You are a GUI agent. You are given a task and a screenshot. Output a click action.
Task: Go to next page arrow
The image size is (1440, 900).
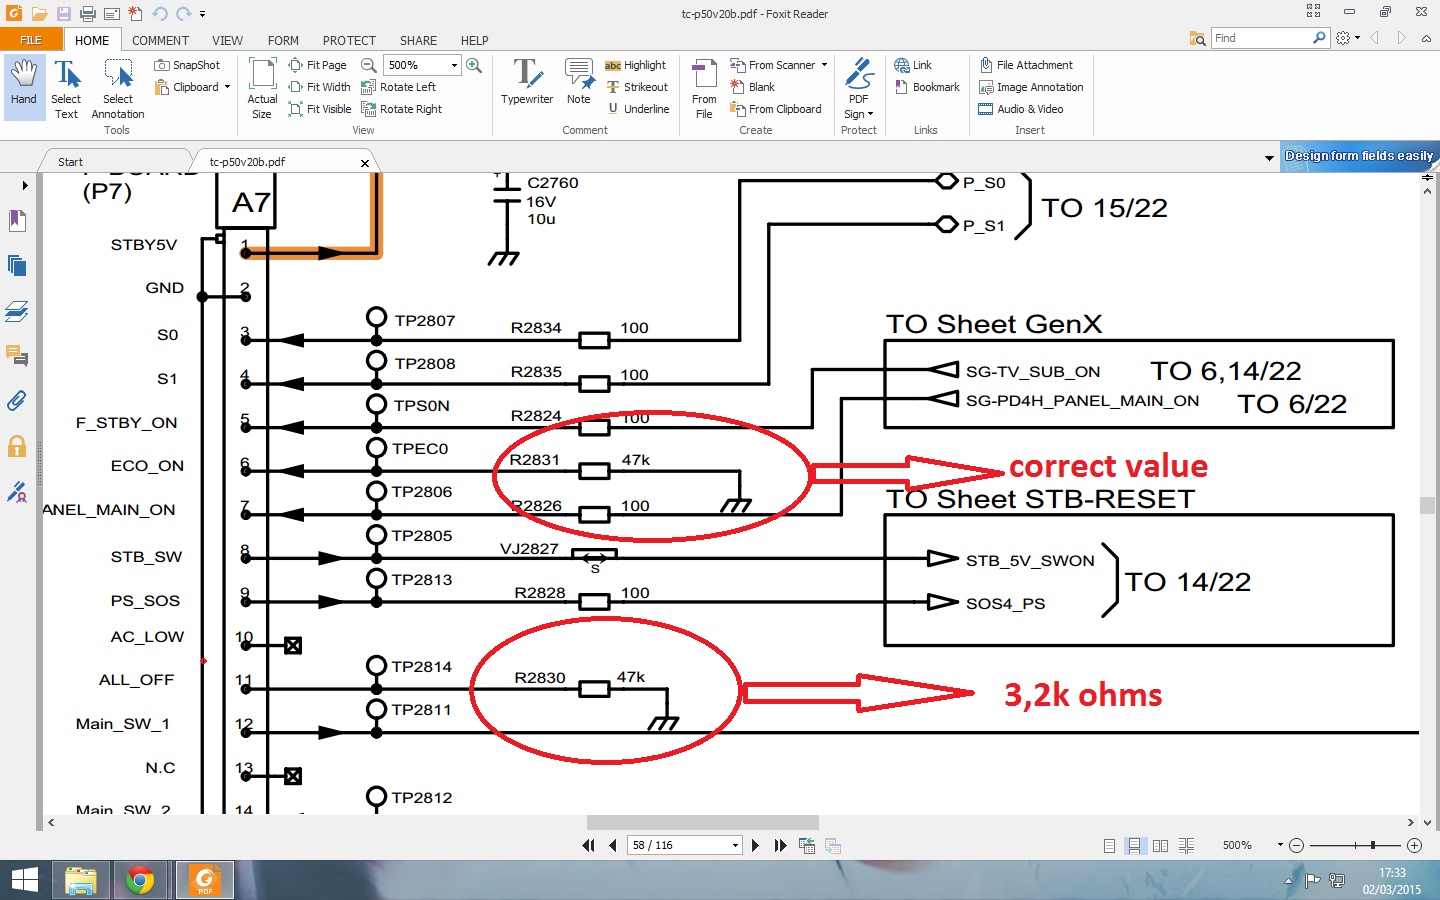pos(755,846)
